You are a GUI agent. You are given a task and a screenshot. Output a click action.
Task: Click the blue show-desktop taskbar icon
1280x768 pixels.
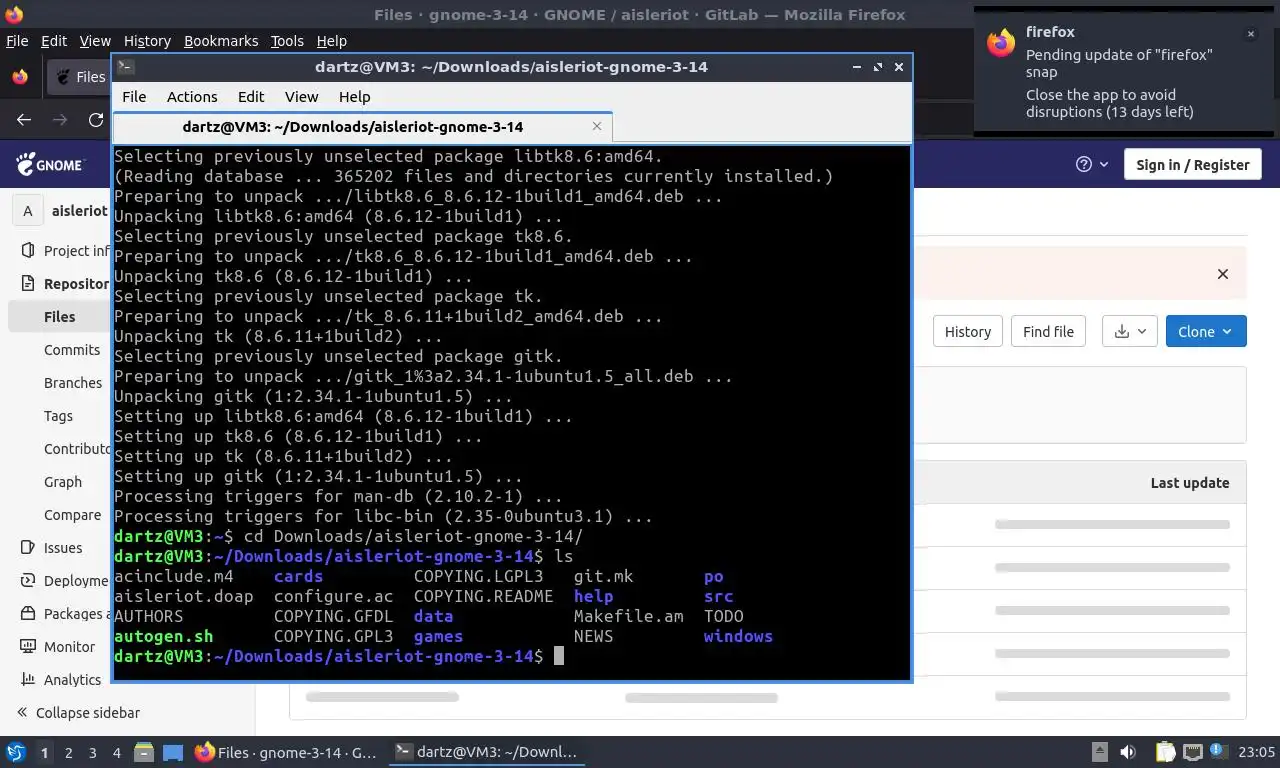(173, 752)
